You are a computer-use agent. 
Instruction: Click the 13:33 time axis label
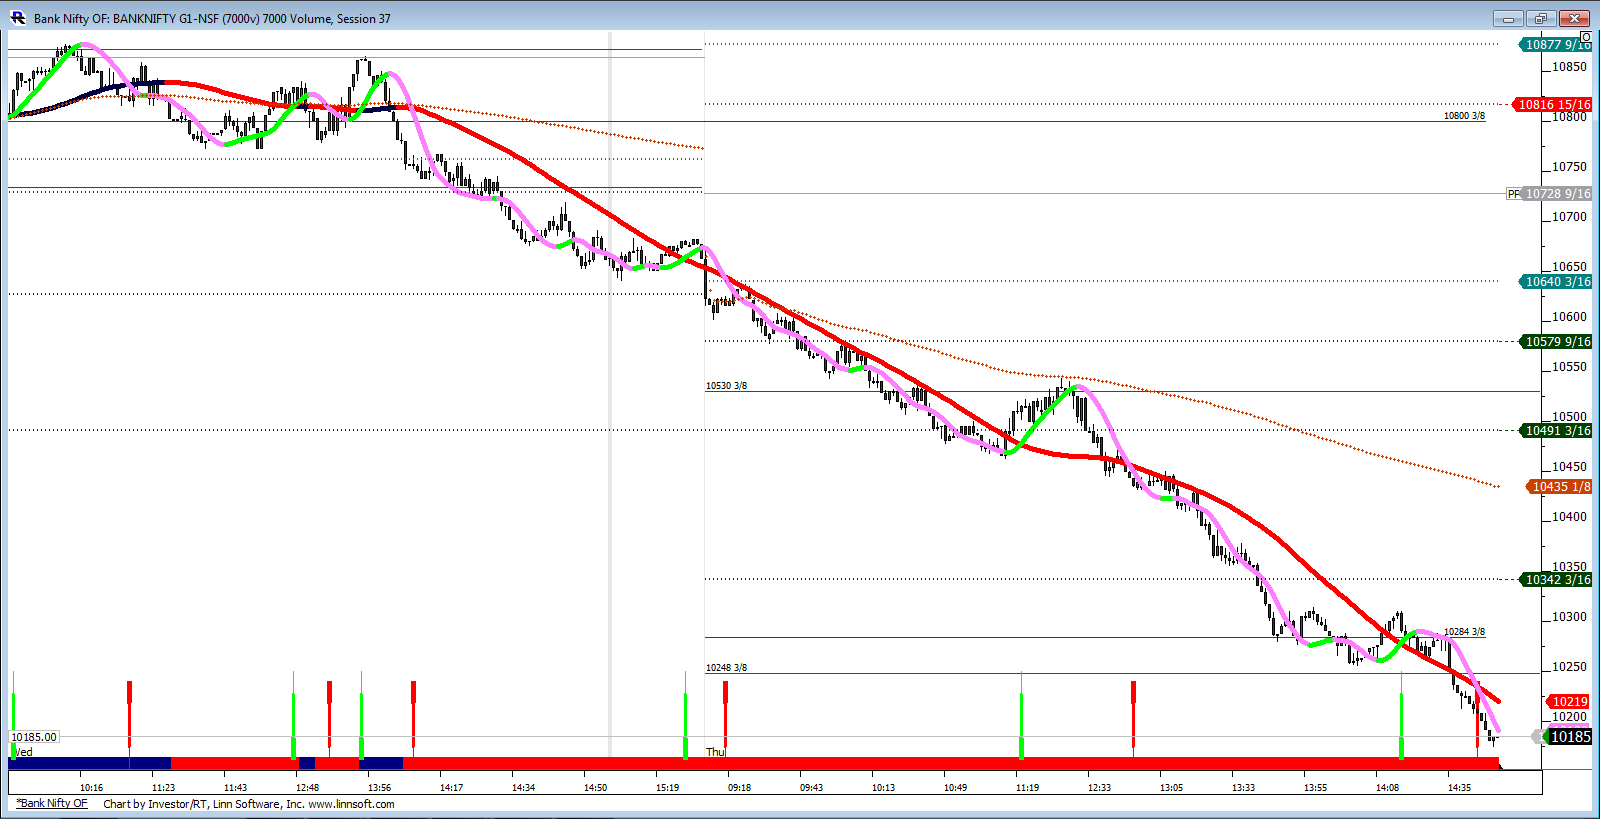(x=1243, y=787)
